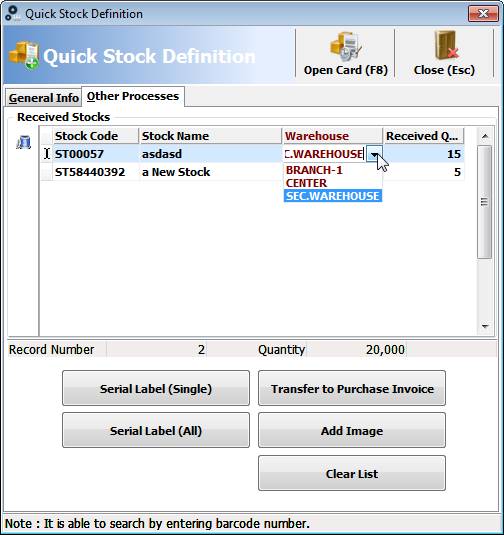The width and height of the screenshot is (504, 535).
Task: Click the Clear List button
Action: click(352, 473)
